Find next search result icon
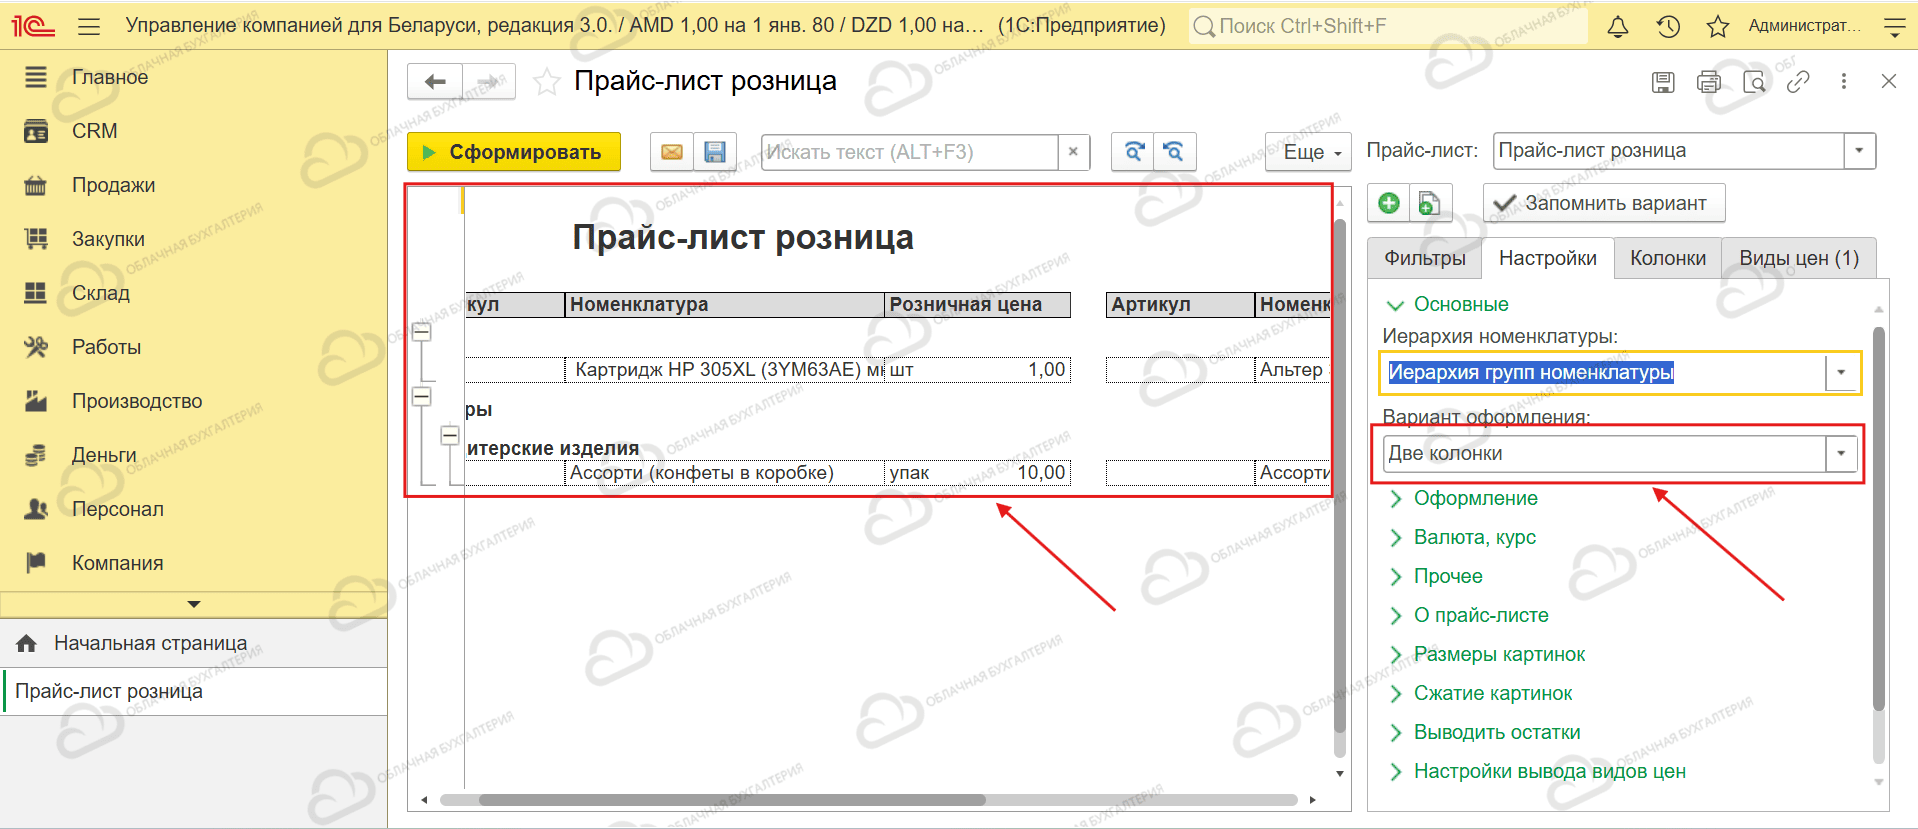 point(1133,152)
